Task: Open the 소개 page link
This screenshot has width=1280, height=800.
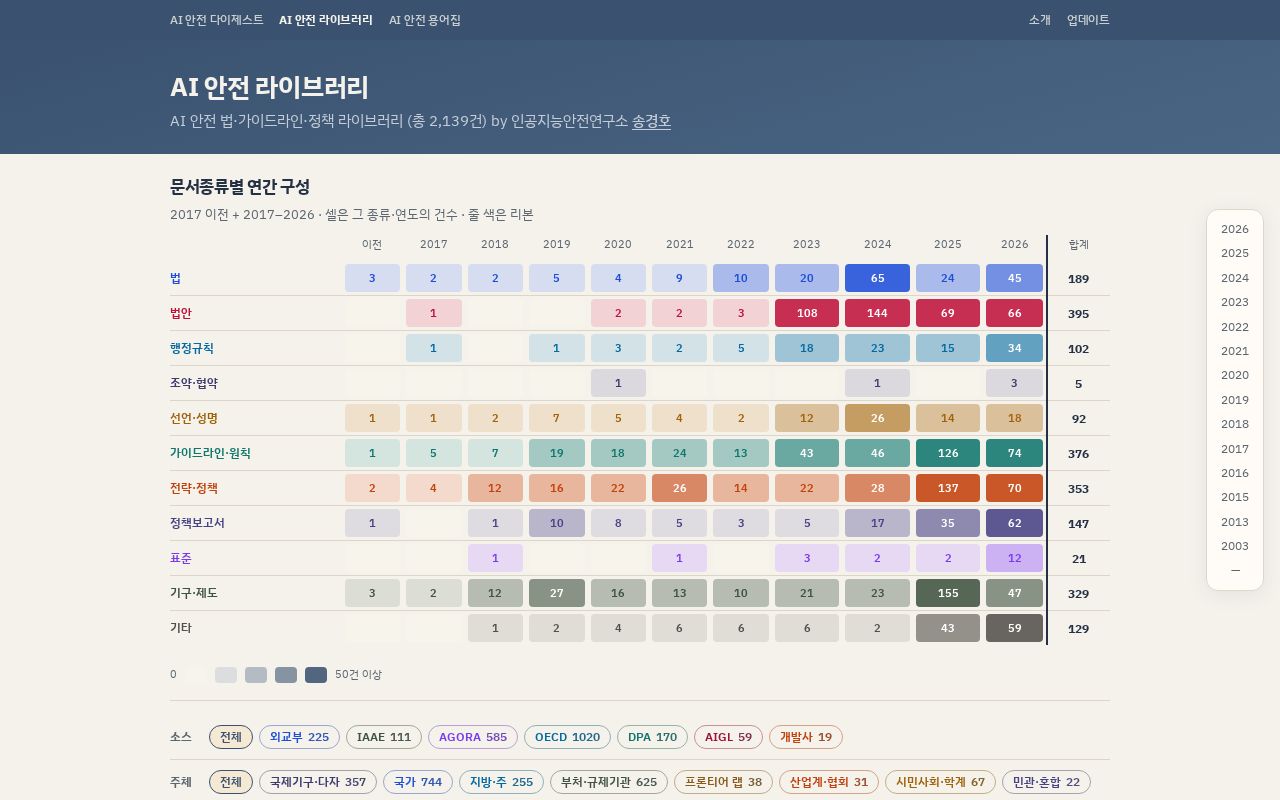Action: (x=1040, y=20)
